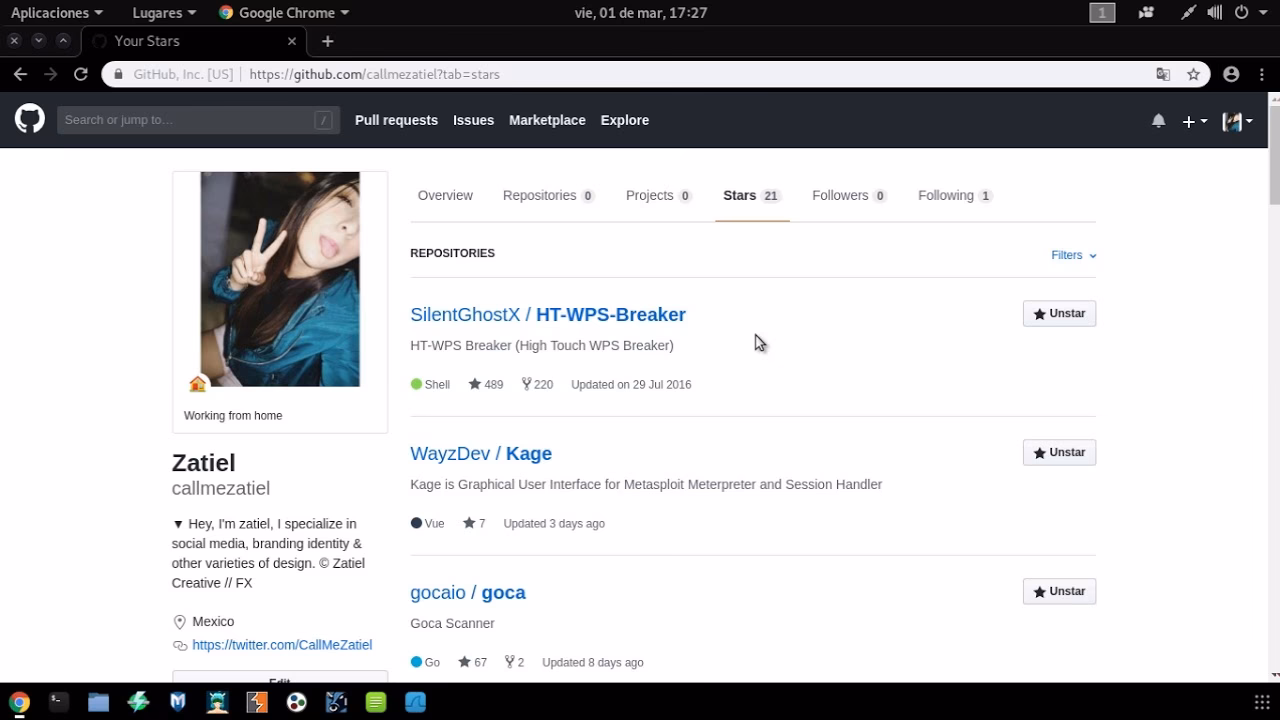This screenshot has width=1280, height=720.
Task: Switch to the Overview tab
Action: 445,195
